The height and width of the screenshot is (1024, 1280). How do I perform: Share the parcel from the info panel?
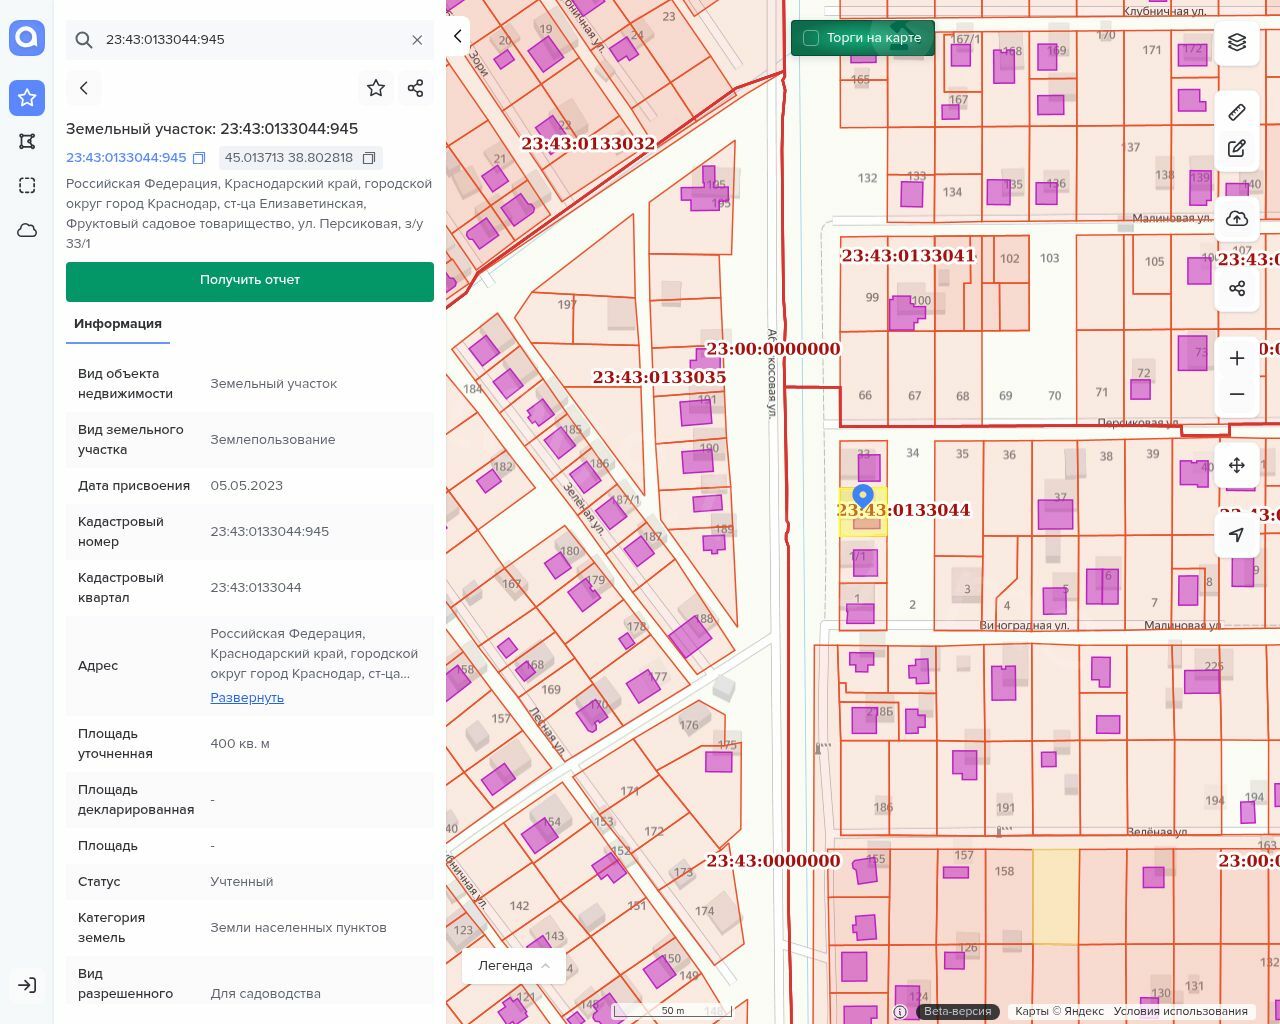(x=416, y=88)
